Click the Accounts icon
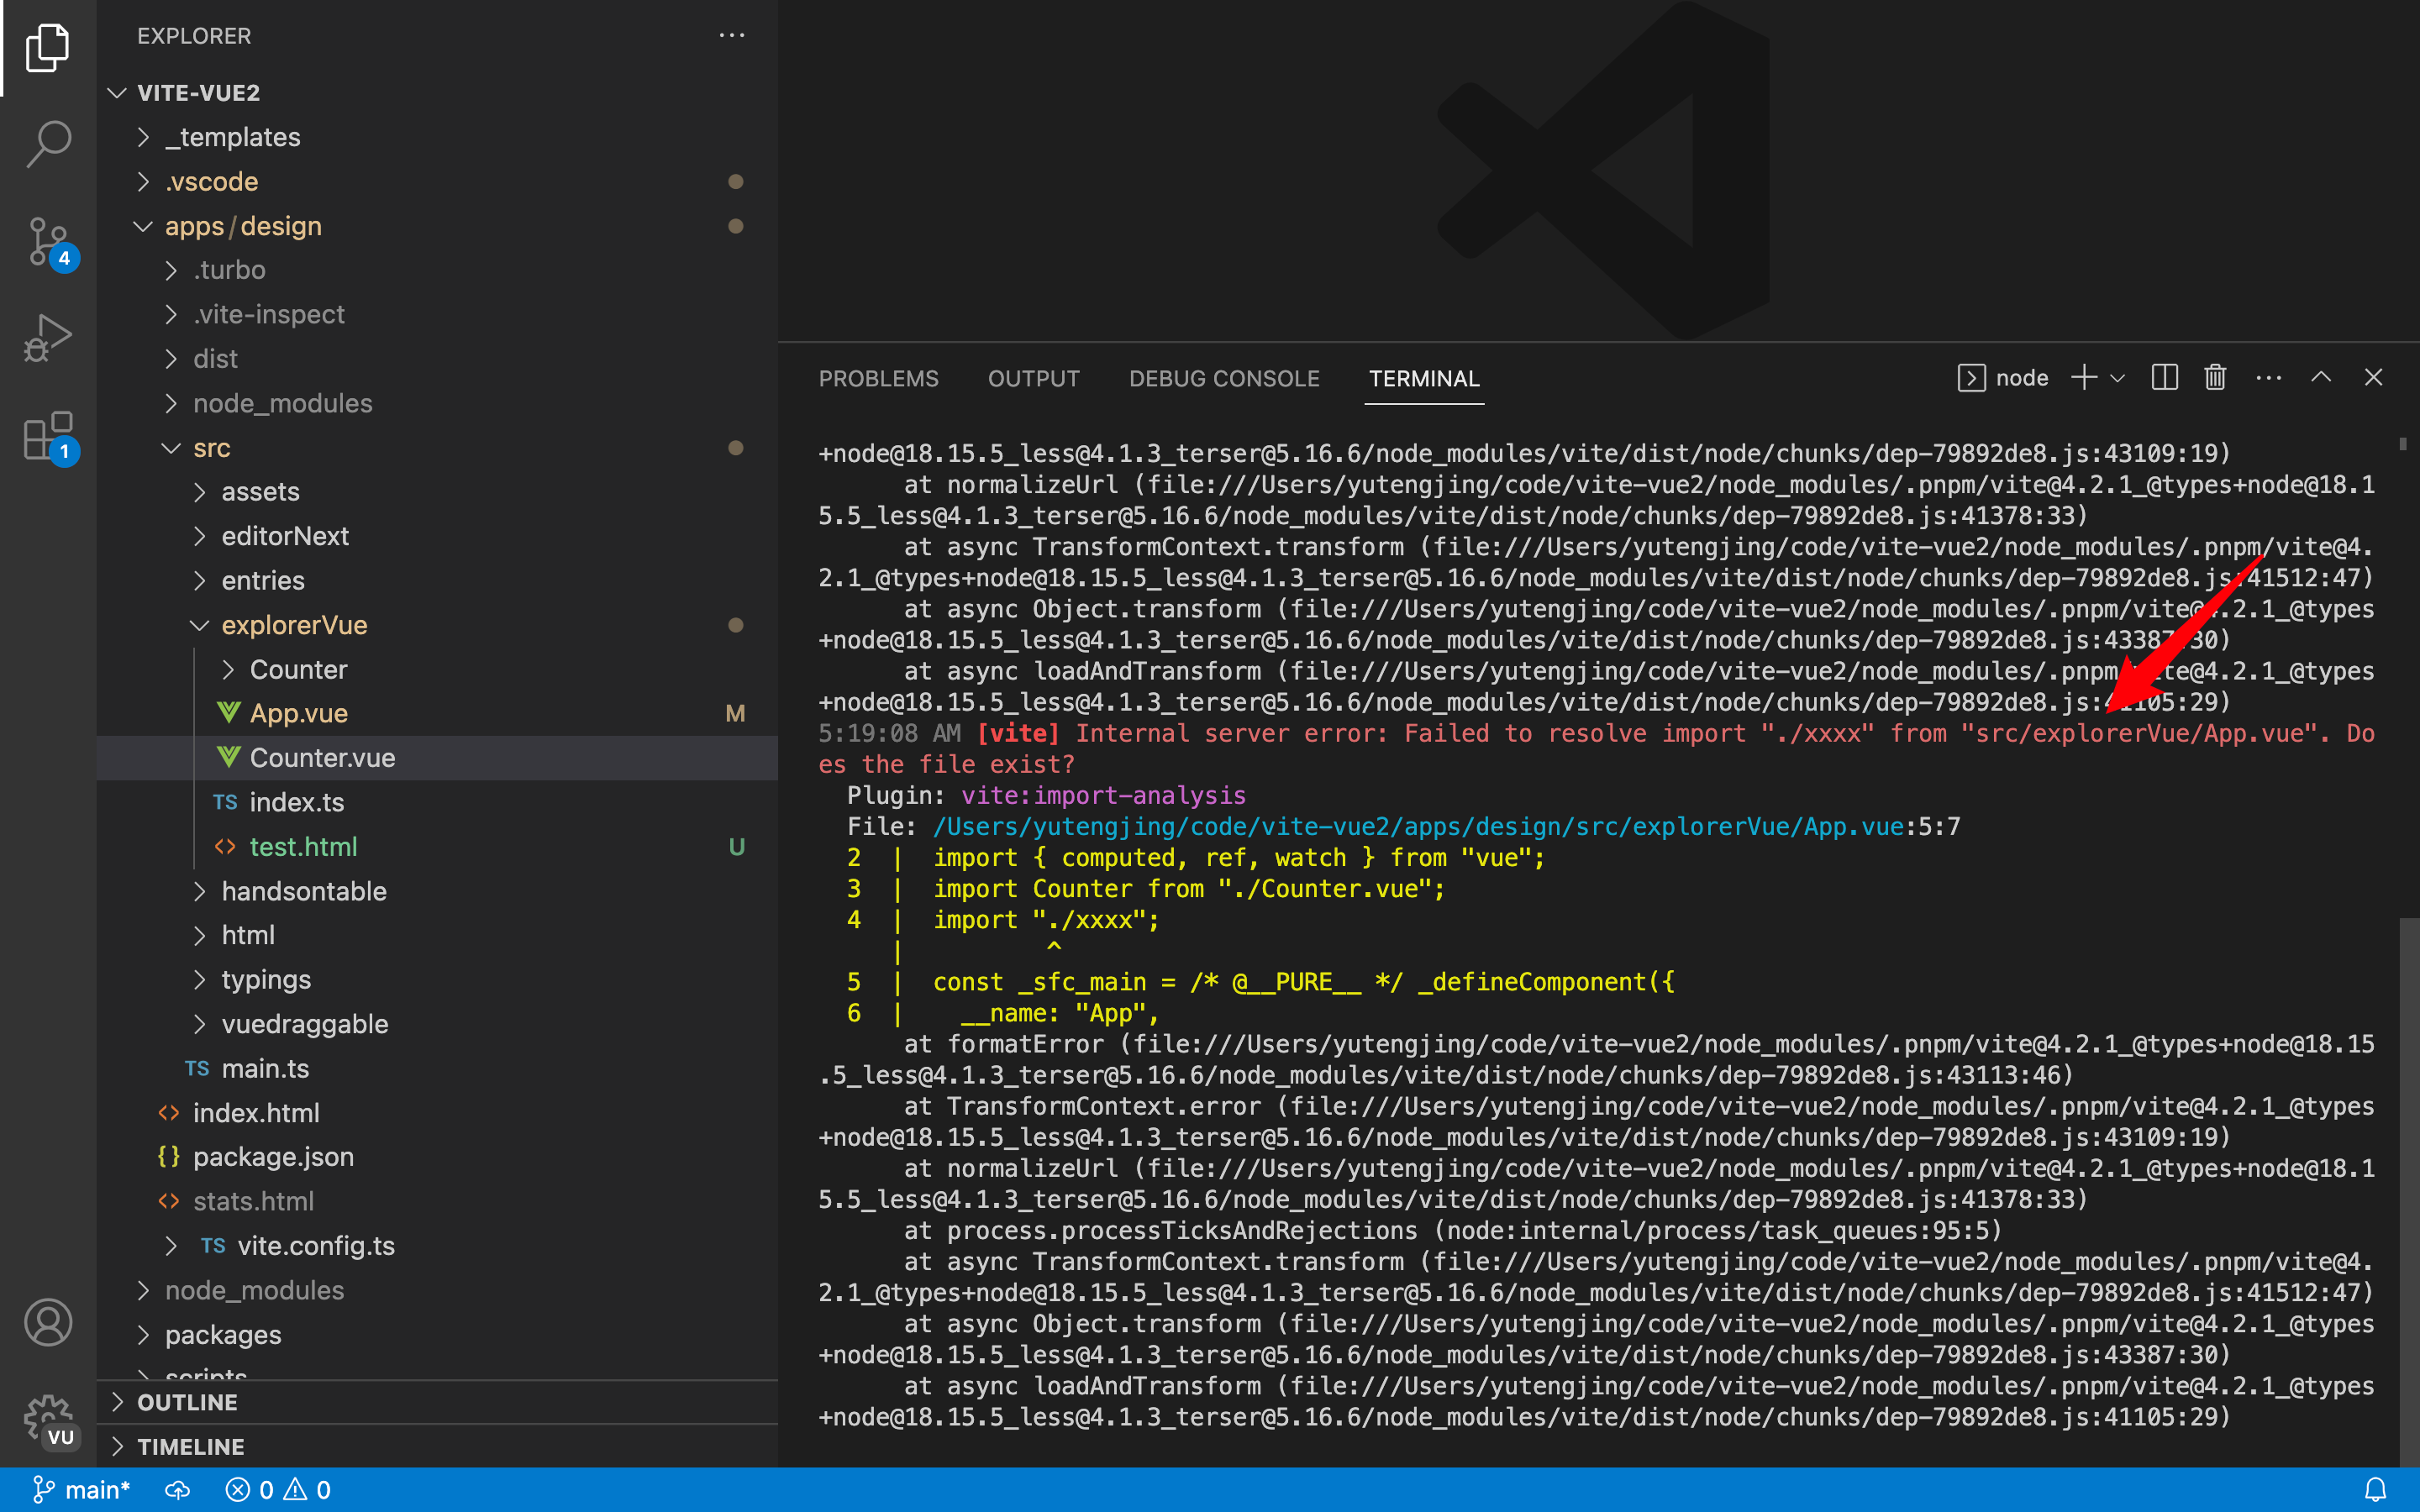 (x=47, y=1322)
